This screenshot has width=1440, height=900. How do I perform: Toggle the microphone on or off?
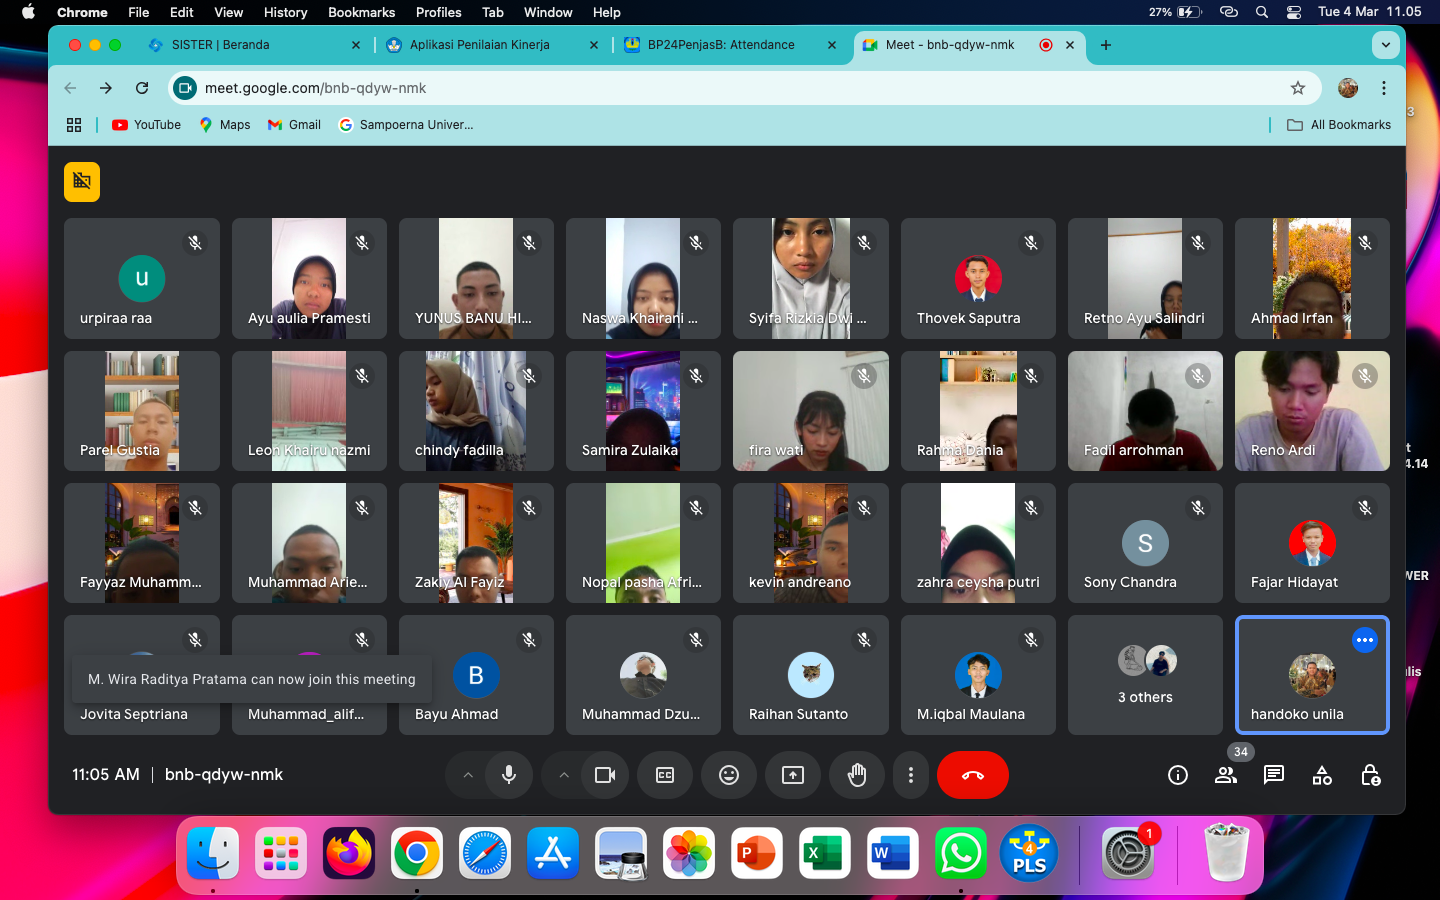click(x=509, y=775)
